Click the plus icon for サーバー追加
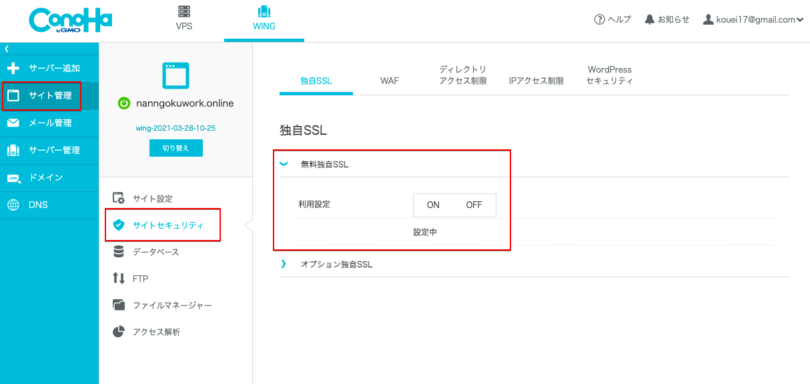The image size is (810, 384). 13,68
